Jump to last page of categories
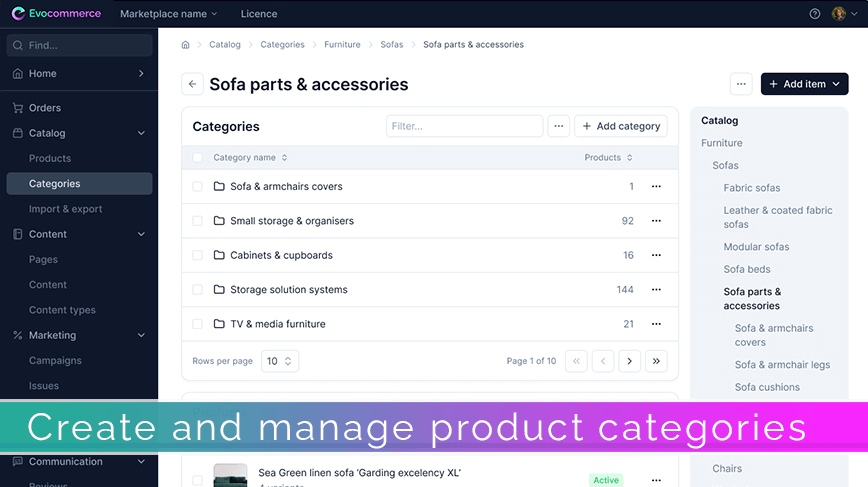The width and height of the screenshot is (868, 487). (656, 361)
